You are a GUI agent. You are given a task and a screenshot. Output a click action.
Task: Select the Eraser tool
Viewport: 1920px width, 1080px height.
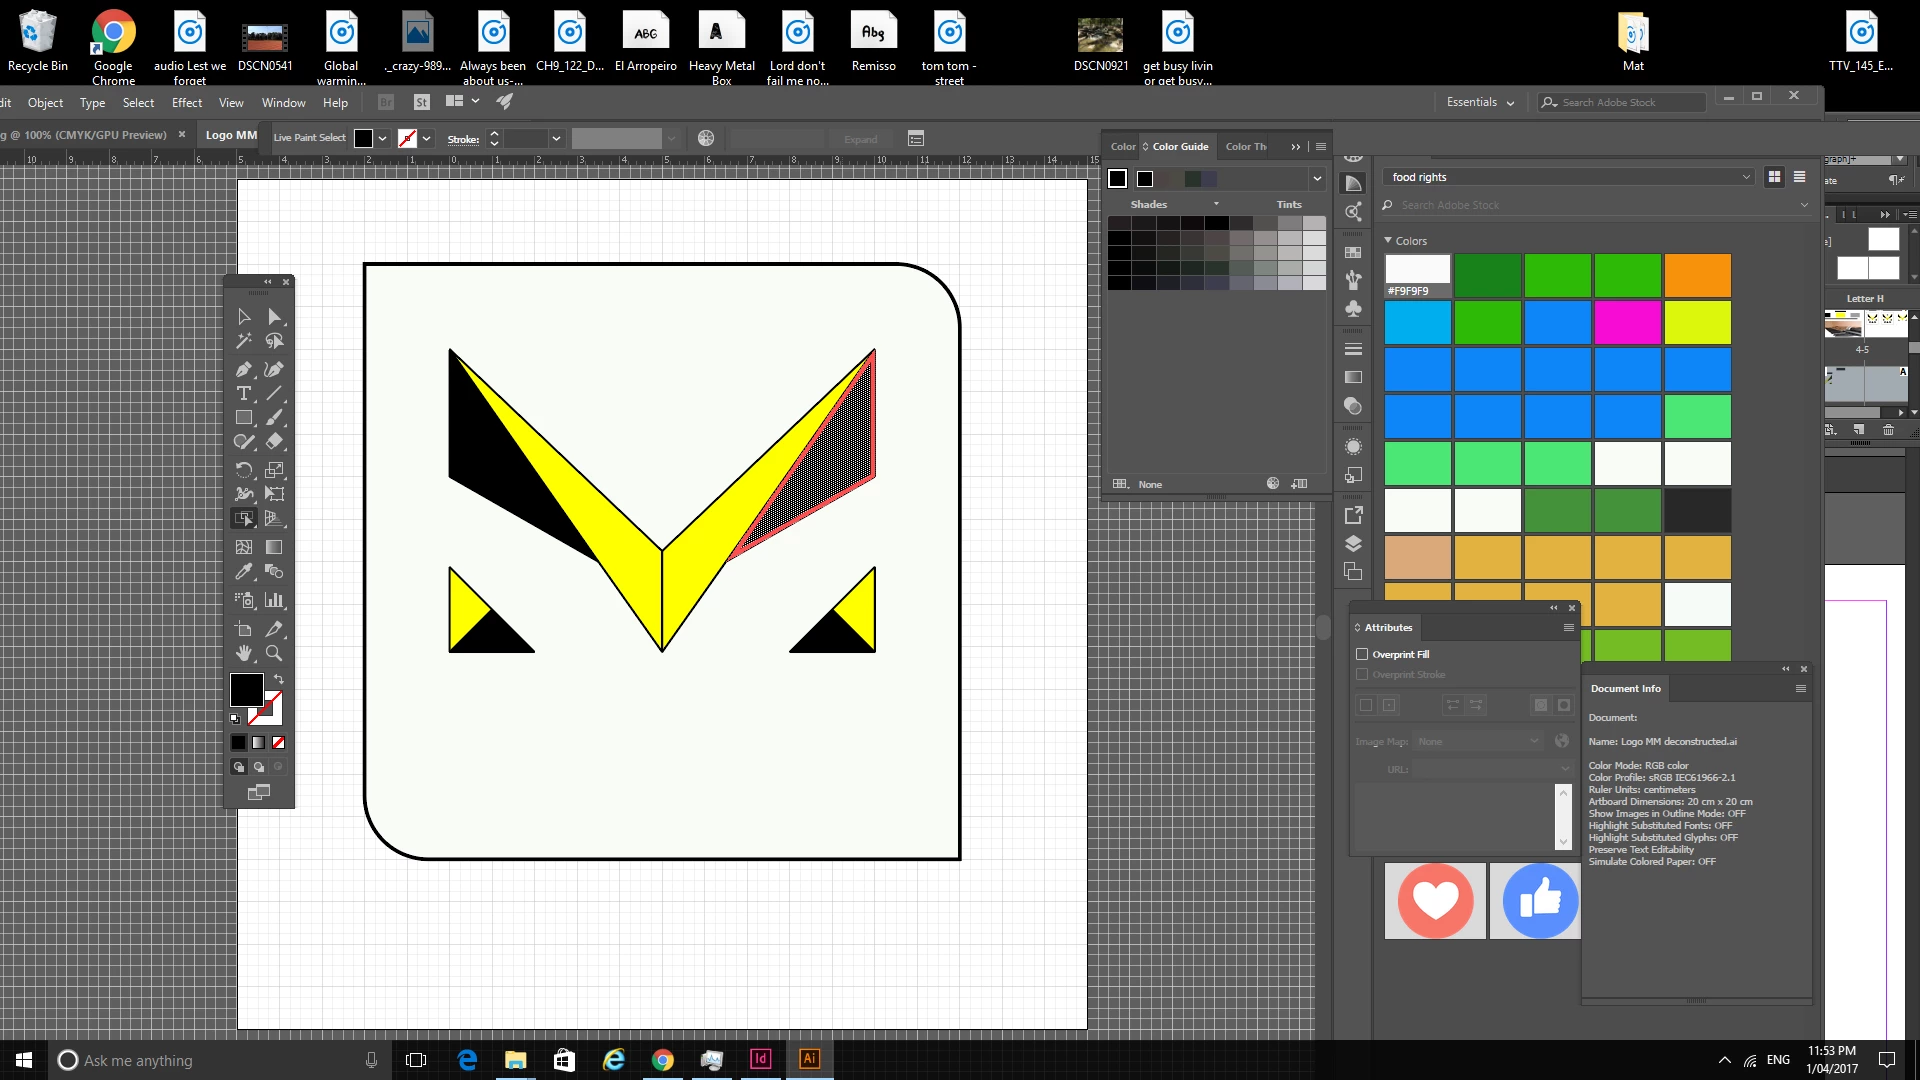[x=274, y=441]
